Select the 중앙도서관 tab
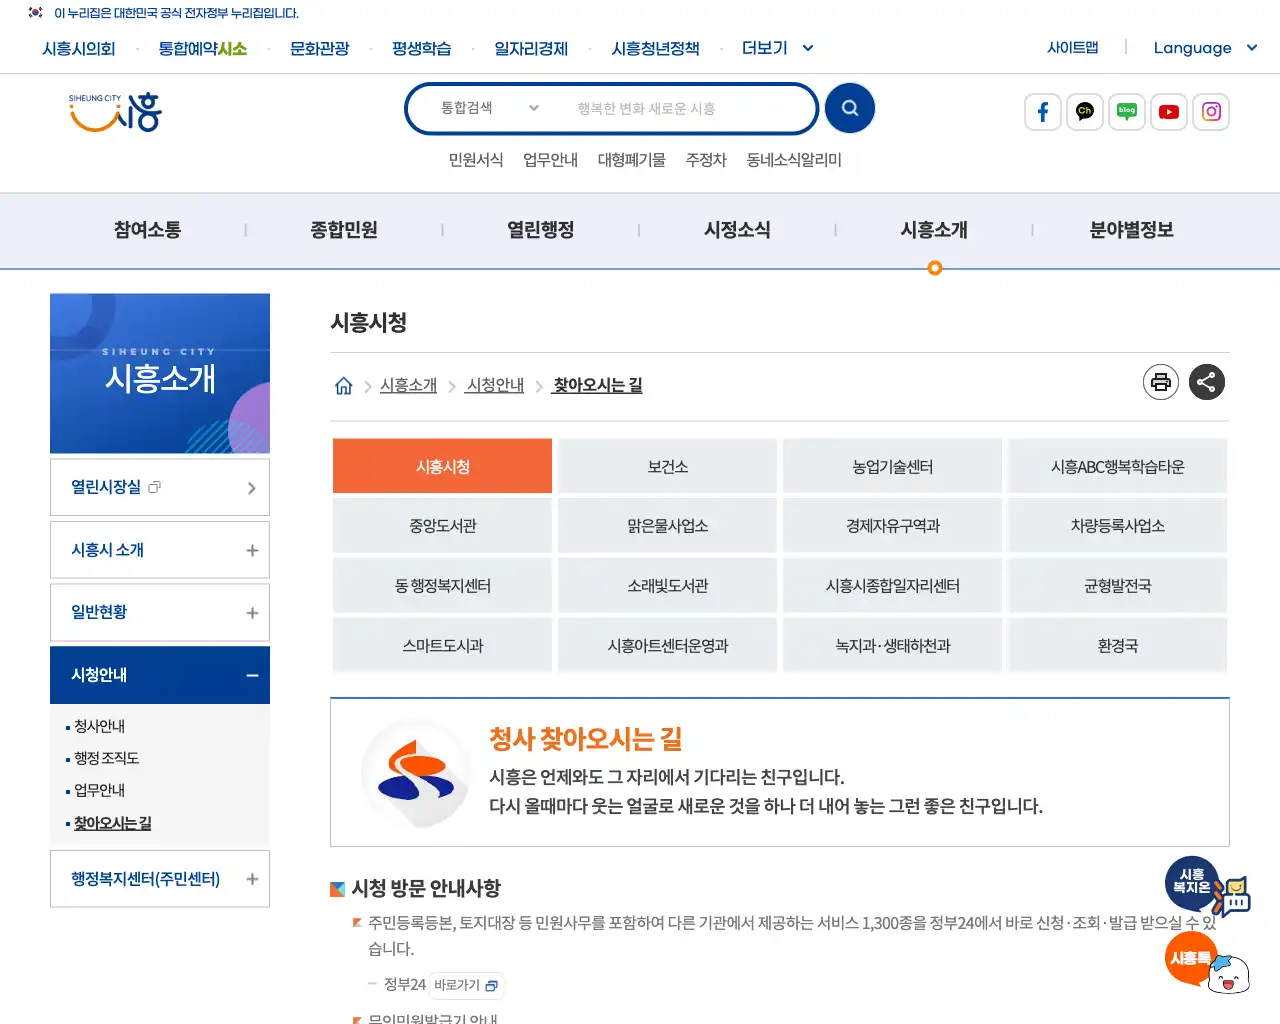 click(x=442, y=526)
